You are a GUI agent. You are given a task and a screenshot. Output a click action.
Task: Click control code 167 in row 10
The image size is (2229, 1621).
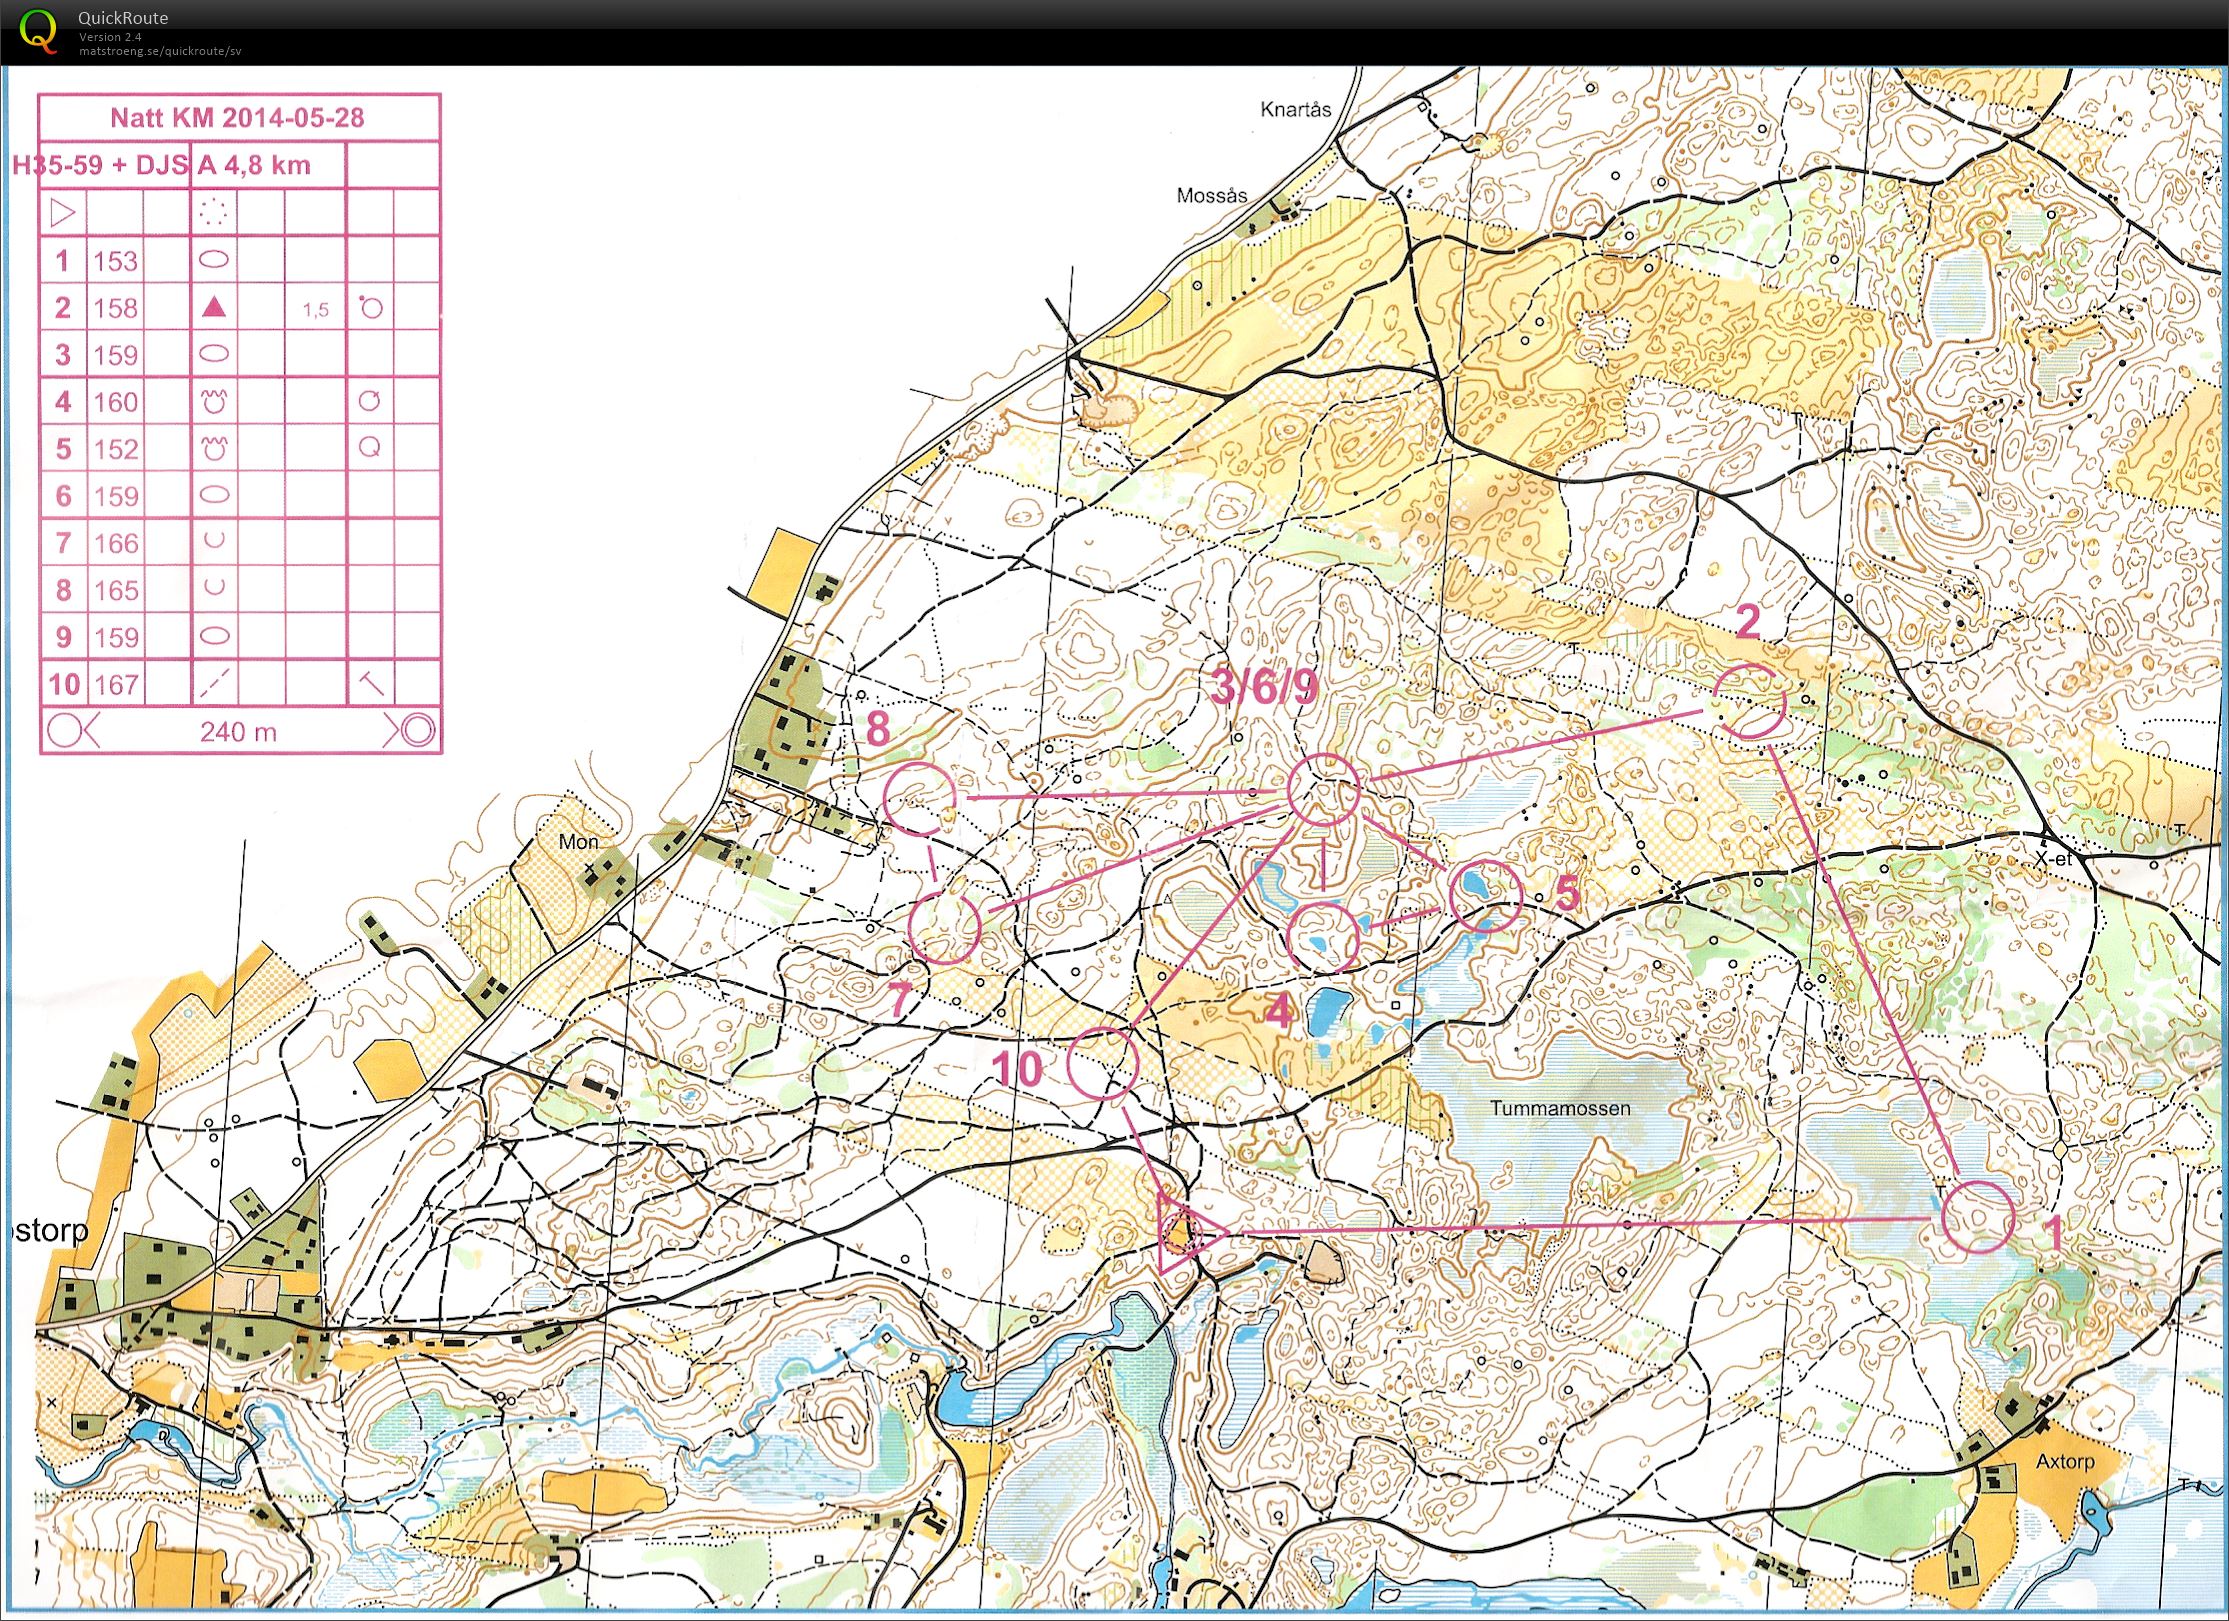[x=117, y=685]
